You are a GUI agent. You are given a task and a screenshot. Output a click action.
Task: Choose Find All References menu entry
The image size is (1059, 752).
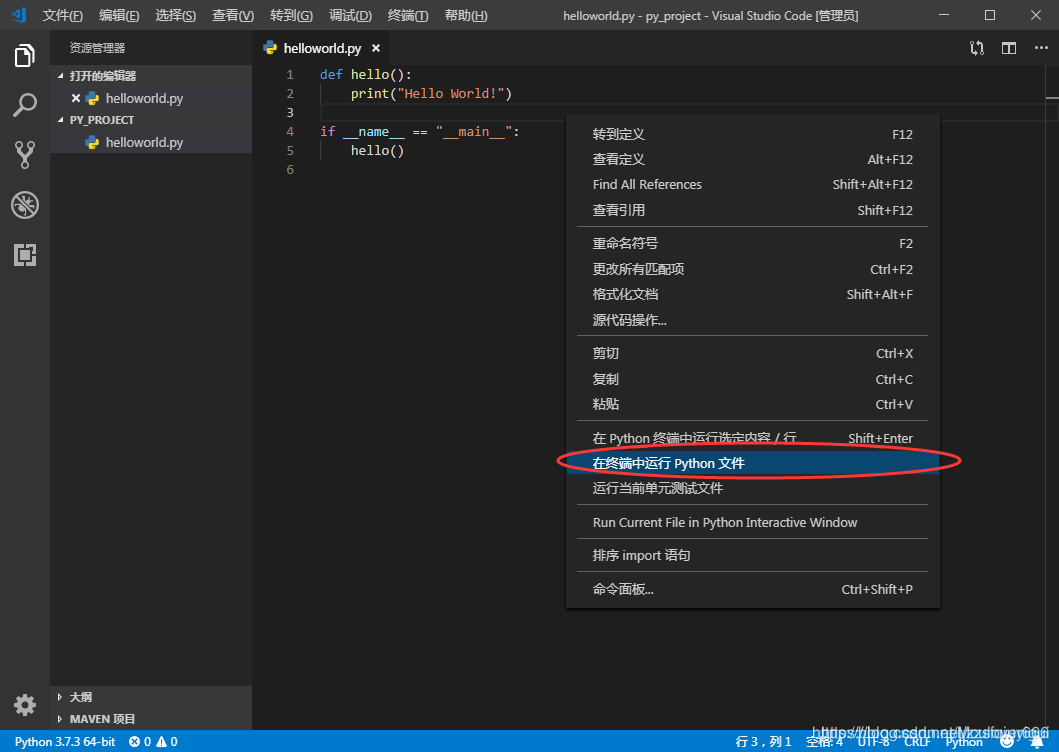coord(752,184)
